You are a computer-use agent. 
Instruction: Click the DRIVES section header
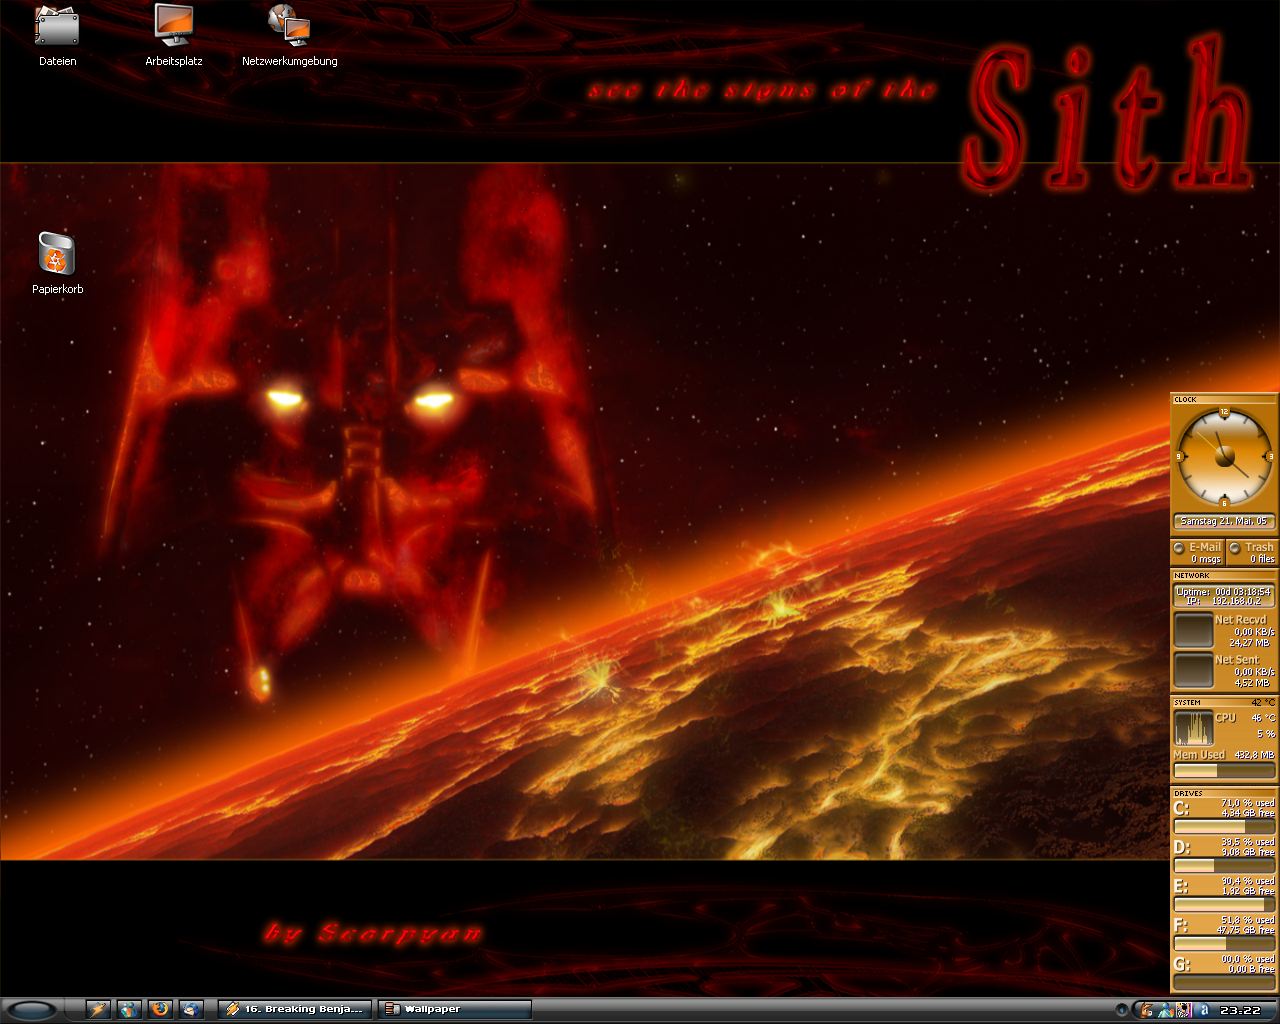pyautogui.click(x=1224, y=793)
